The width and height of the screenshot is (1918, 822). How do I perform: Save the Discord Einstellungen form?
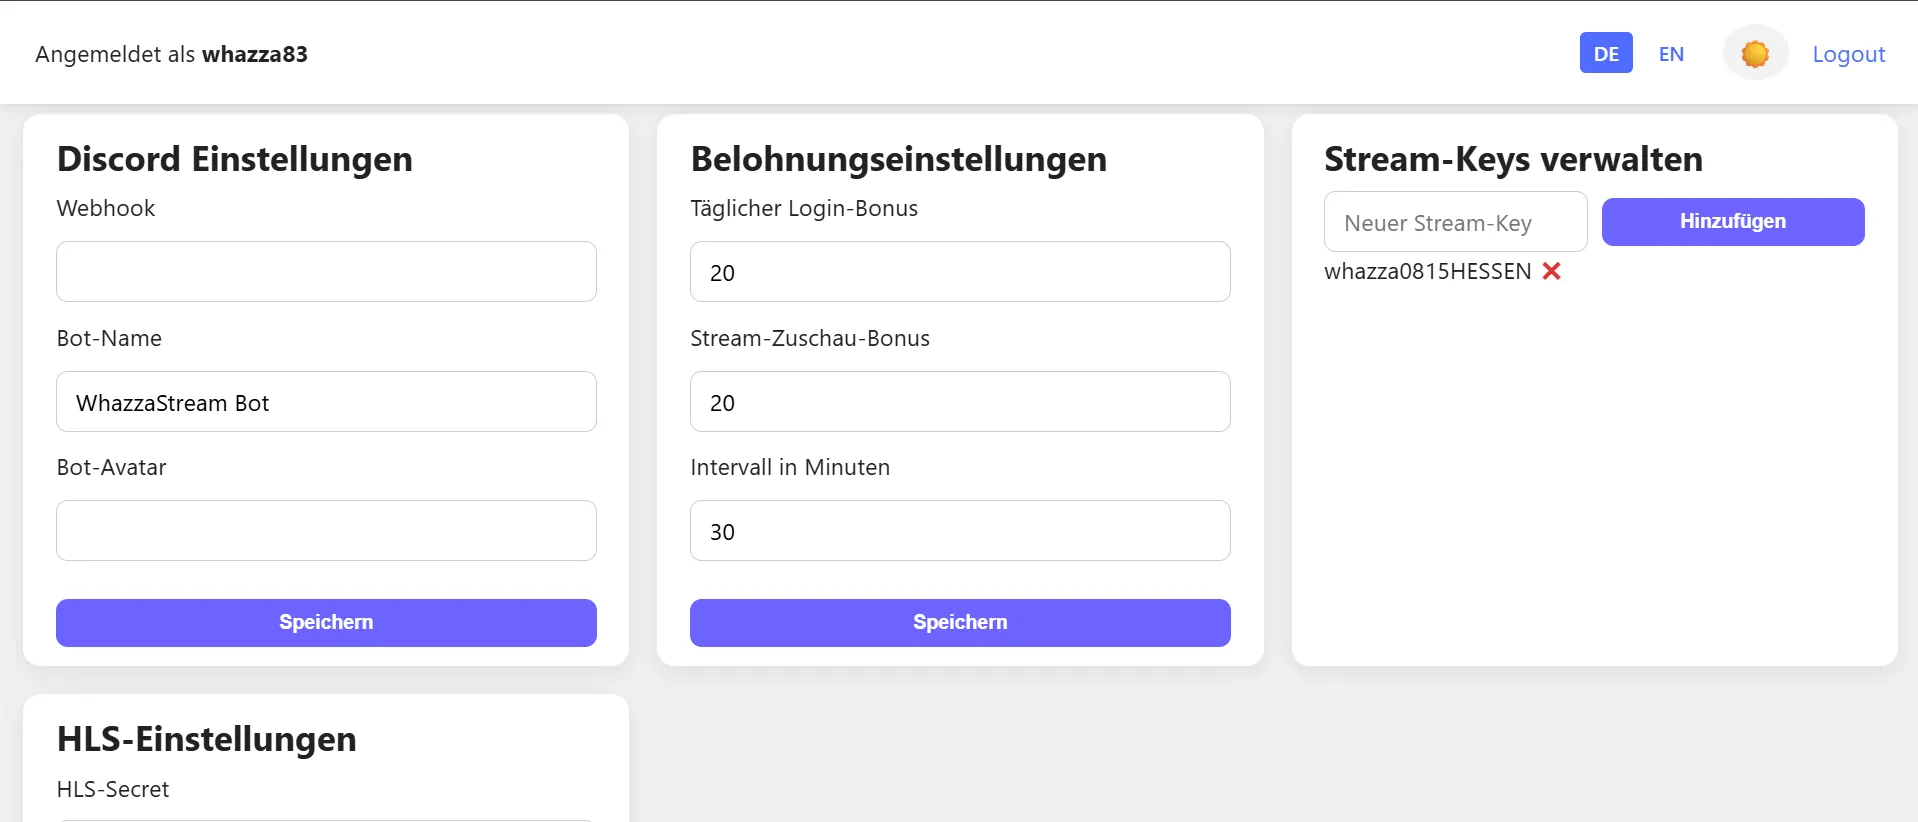pos(326,622)
